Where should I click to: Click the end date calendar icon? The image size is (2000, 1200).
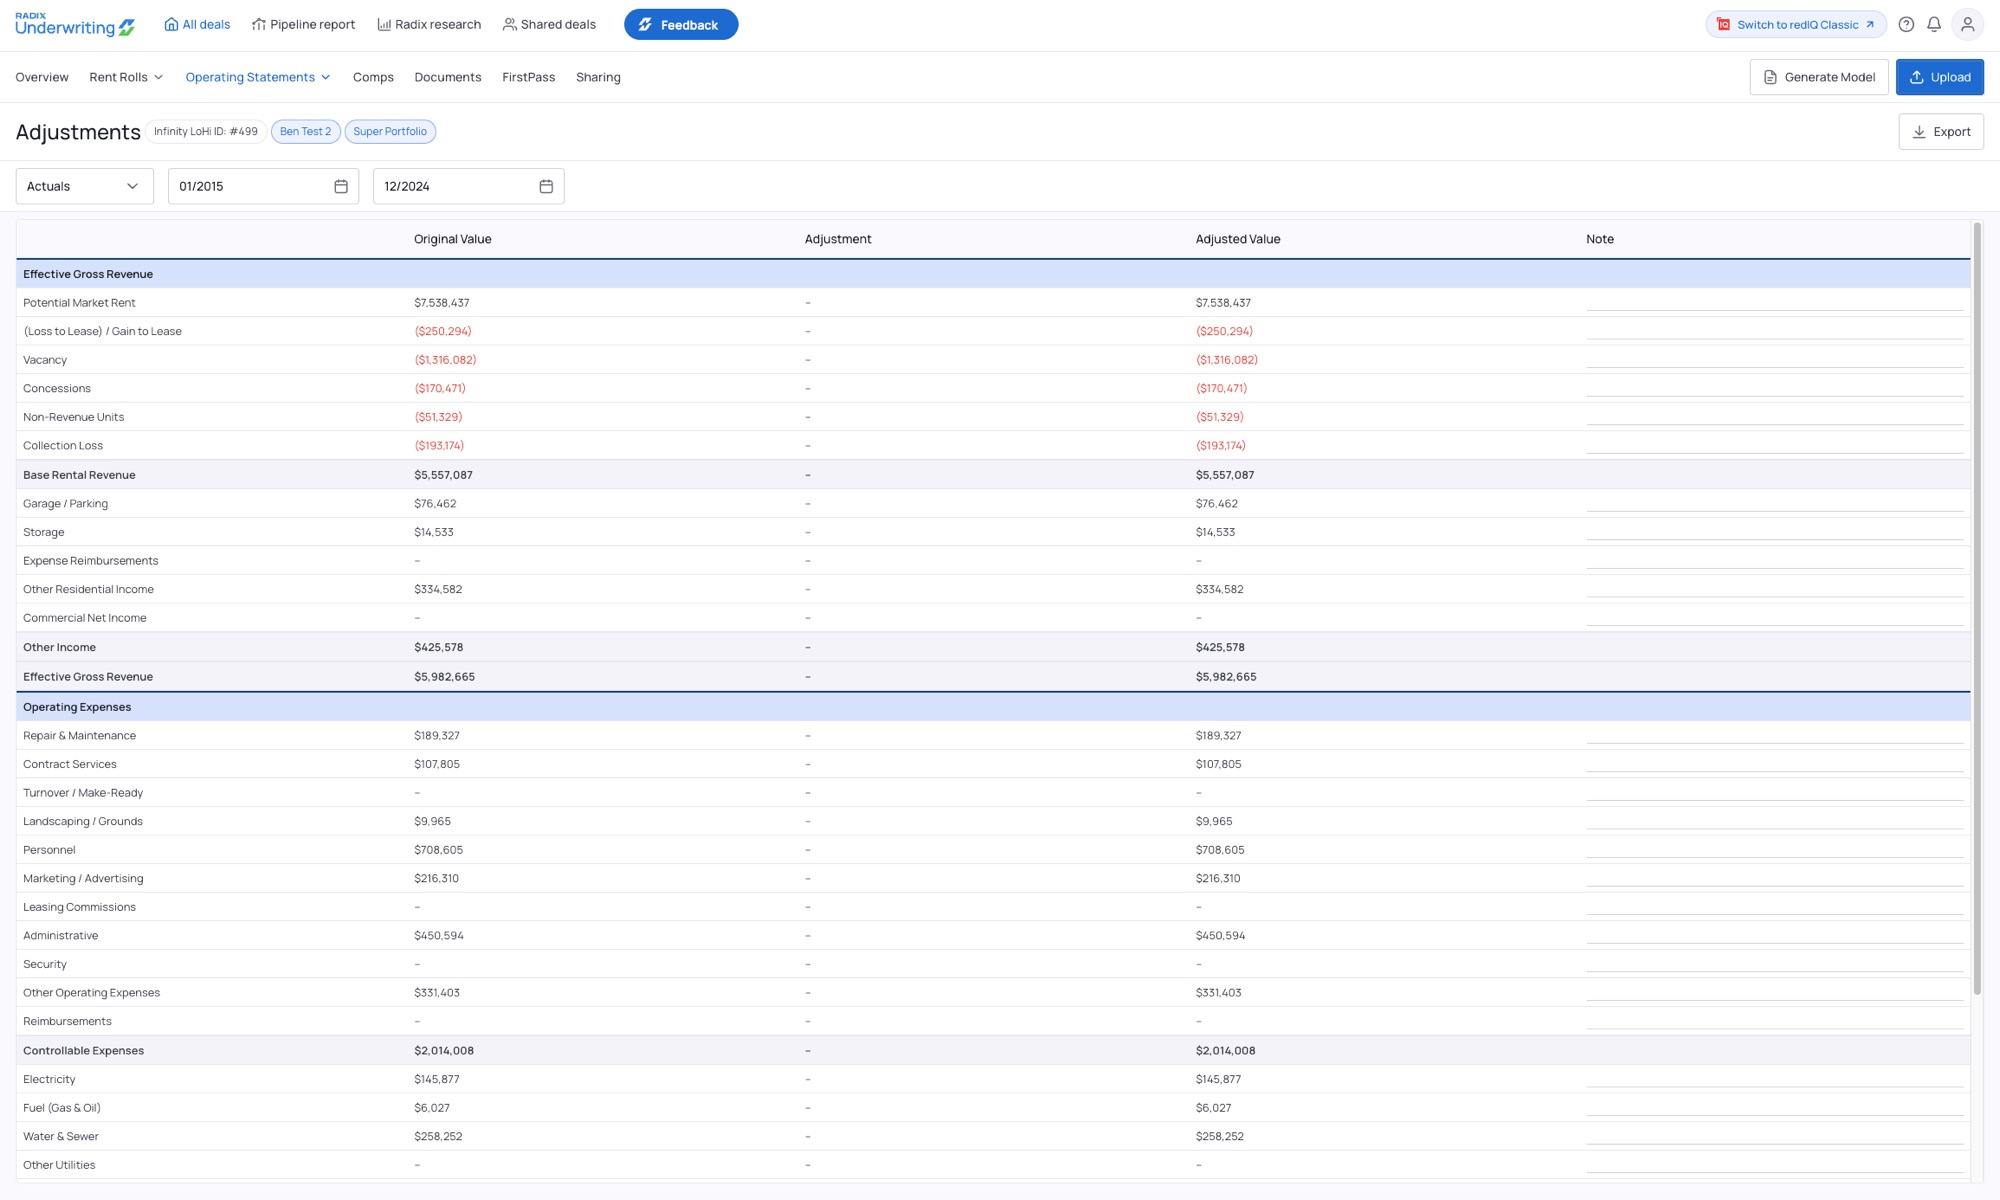point(546,187)
